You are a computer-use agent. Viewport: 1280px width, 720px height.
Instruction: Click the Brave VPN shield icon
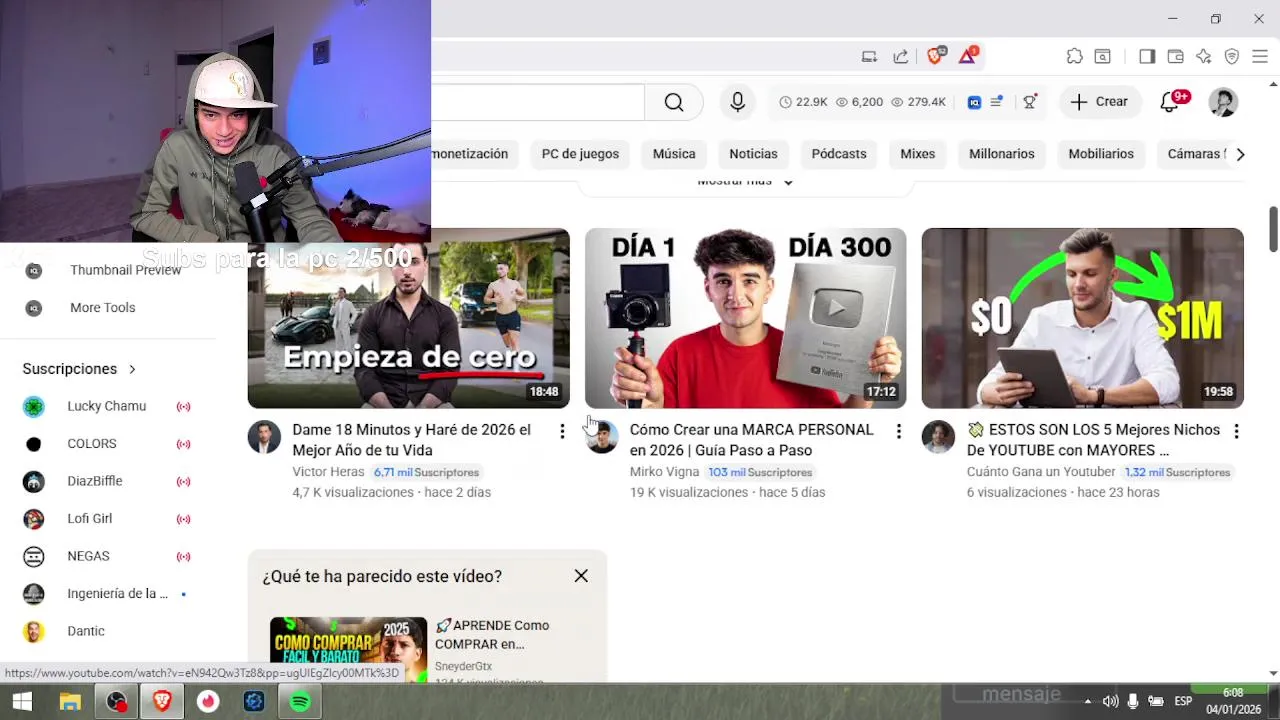tap(1232, 57)
